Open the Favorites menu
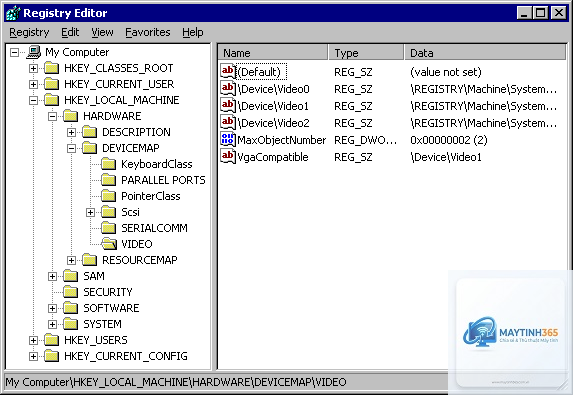This screenshot has height=395, width=573. pos(148,33)
